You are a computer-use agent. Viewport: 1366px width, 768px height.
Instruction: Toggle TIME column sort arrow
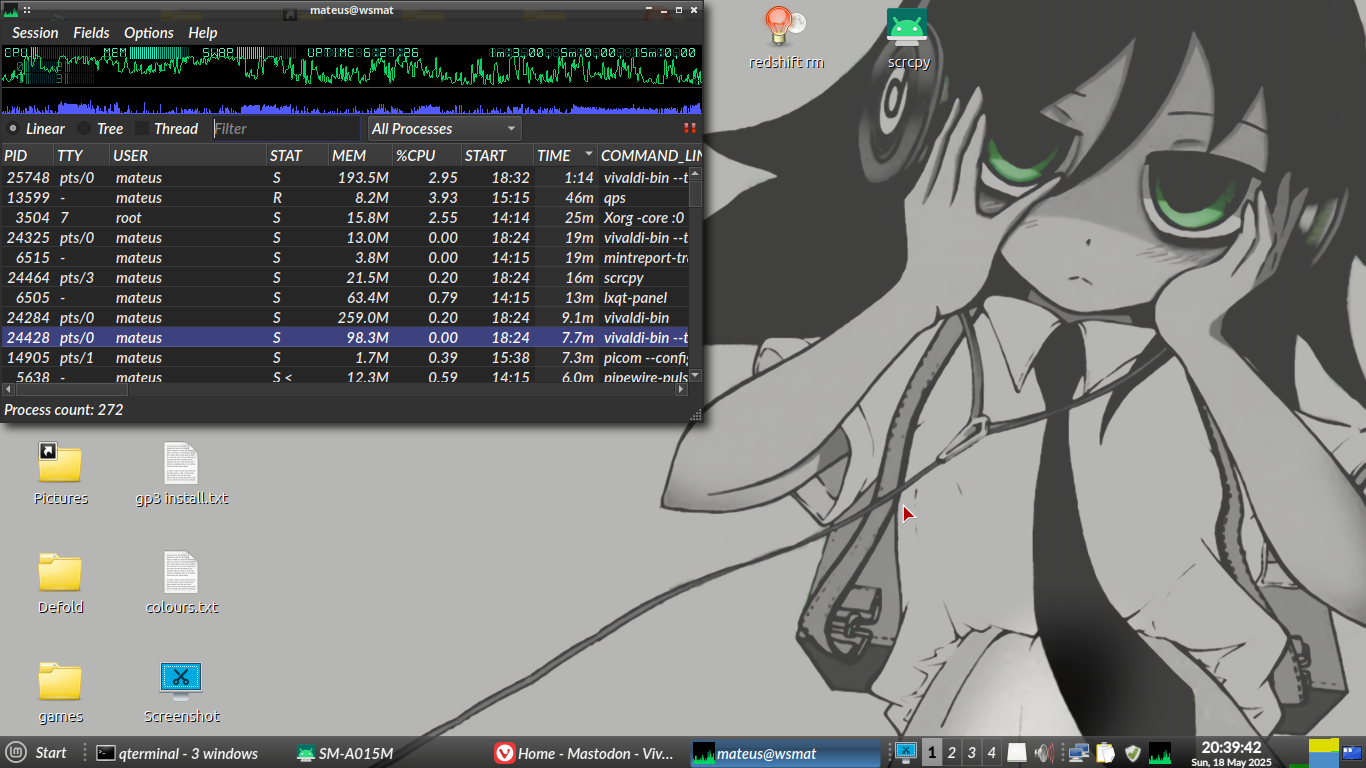588,155
